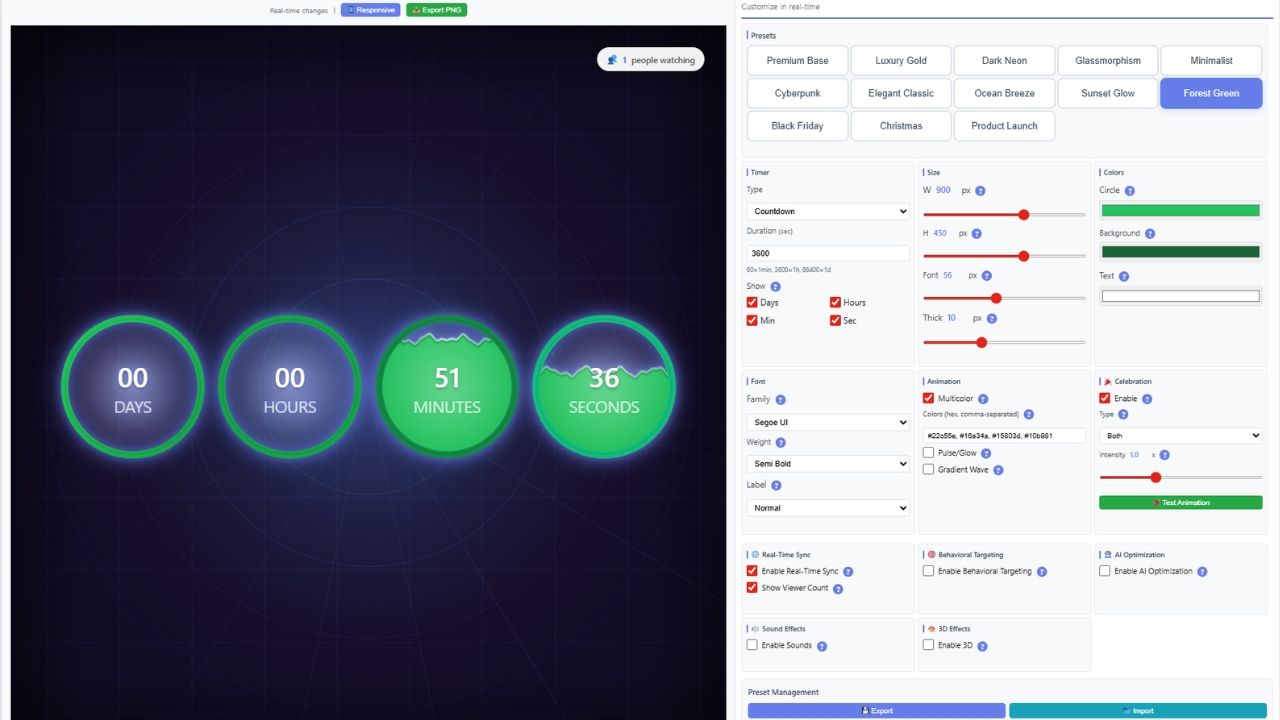Uncheck the Hours checkbox
1280x720 pixels.
tap(835, 302)
